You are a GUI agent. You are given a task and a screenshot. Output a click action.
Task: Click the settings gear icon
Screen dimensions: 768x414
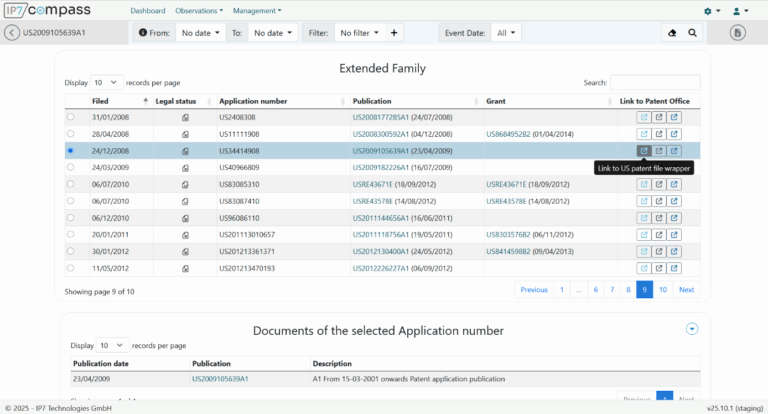click(708, 11)
